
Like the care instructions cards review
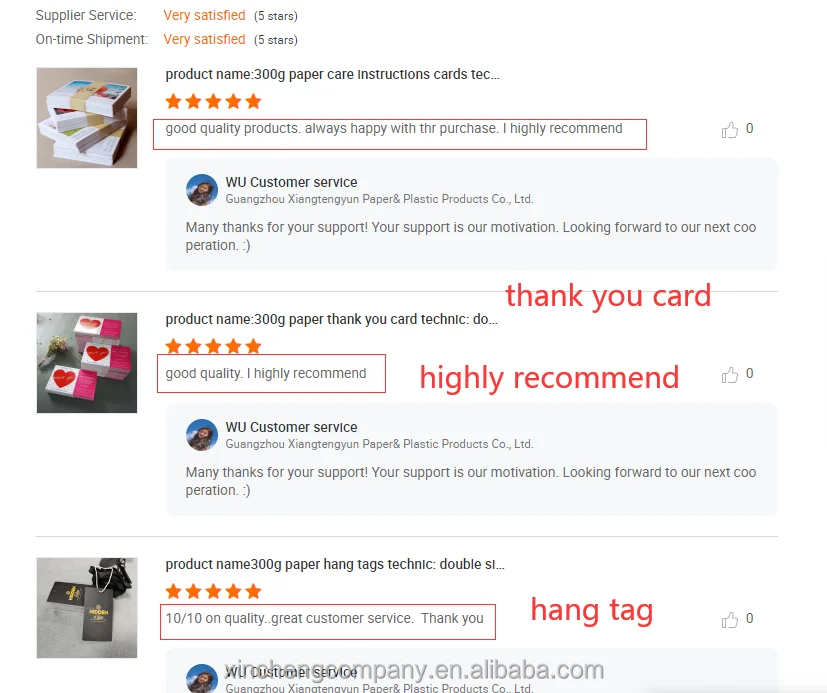tap(730, 130)
